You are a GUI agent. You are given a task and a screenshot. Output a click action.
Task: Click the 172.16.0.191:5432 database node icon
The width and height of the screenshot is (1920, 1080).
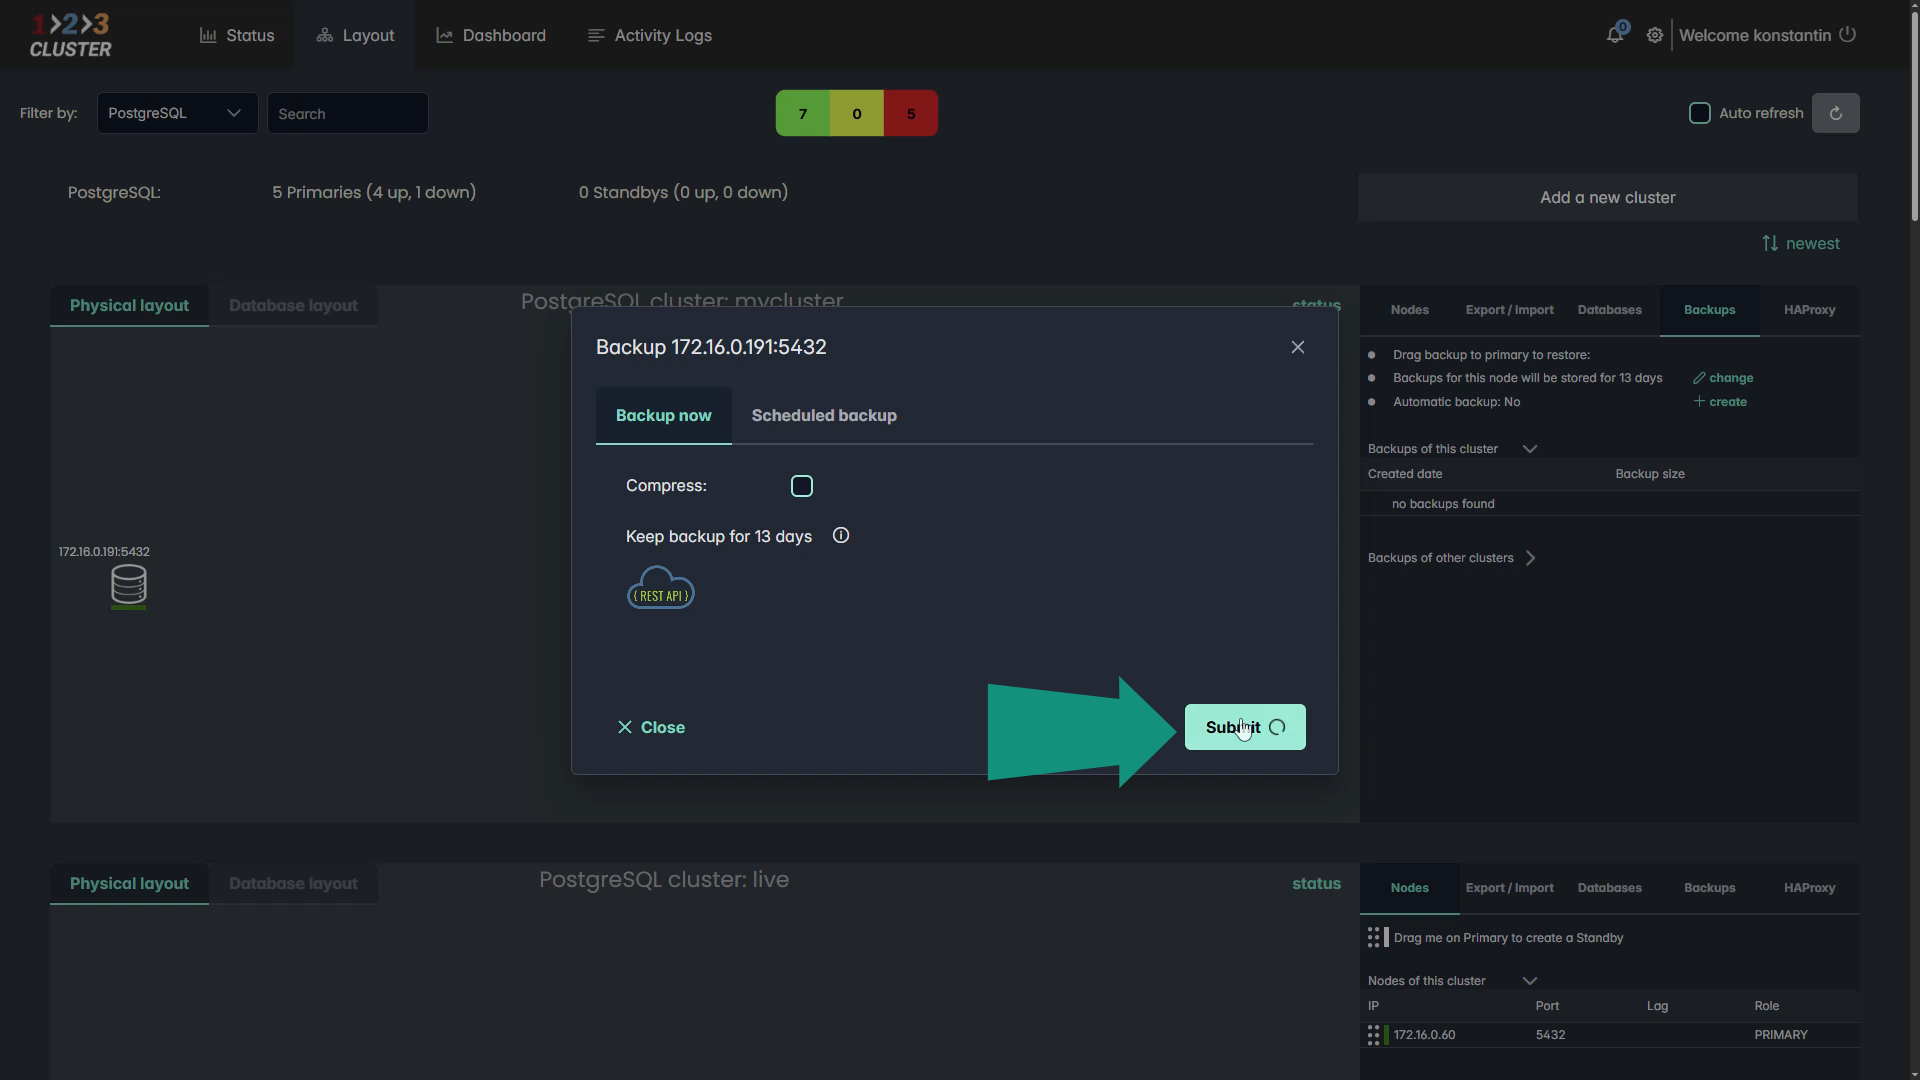128,585
